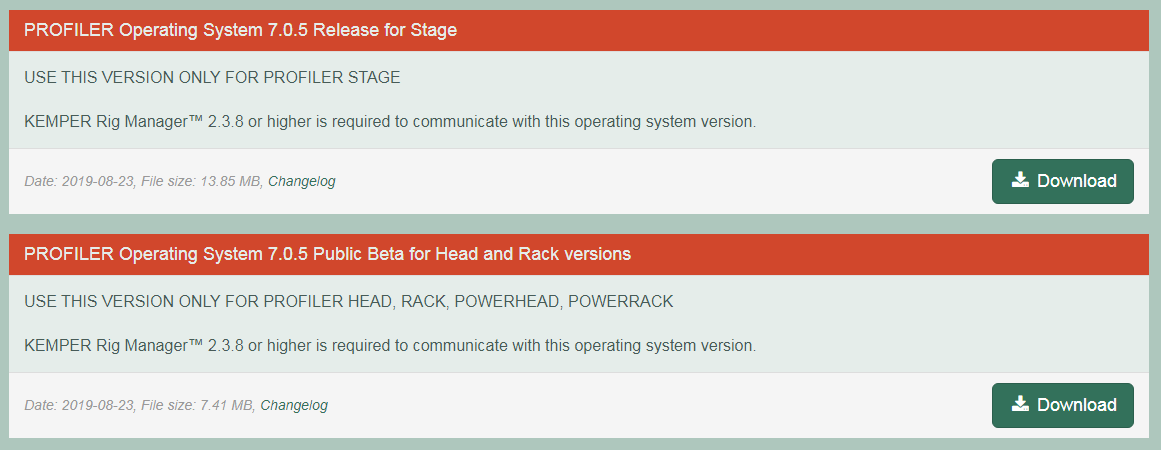Download the 7.41 MB Public Beta file

[1063, 405]
